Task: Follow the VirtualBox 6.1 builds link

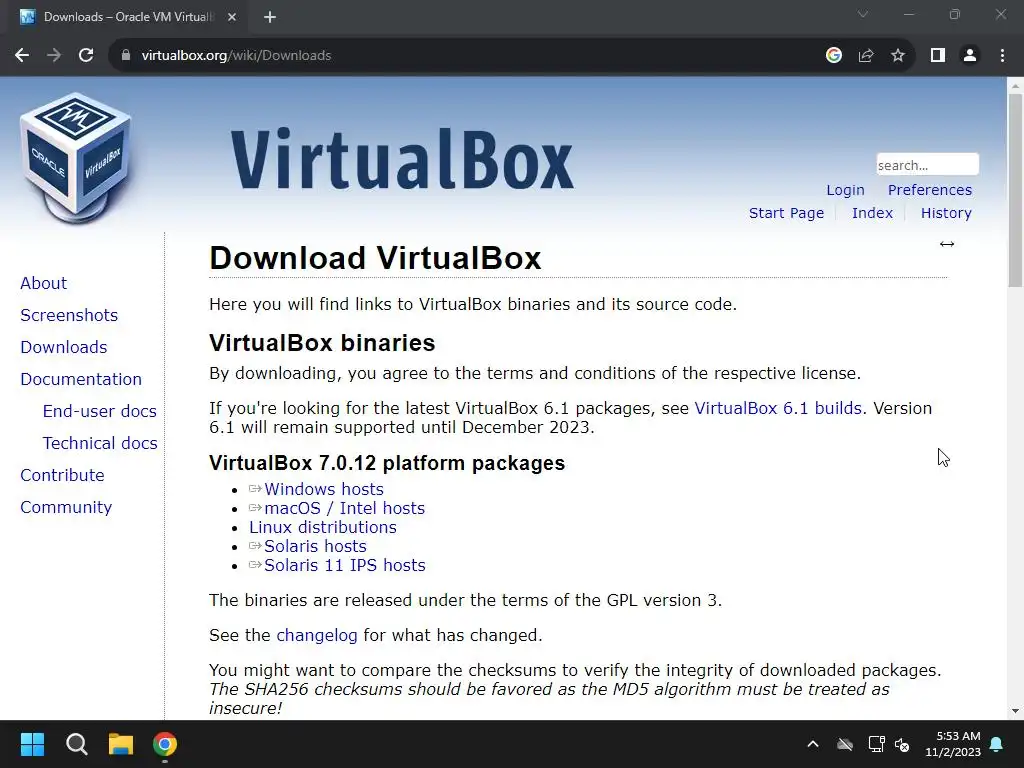Action: [778, 408]
